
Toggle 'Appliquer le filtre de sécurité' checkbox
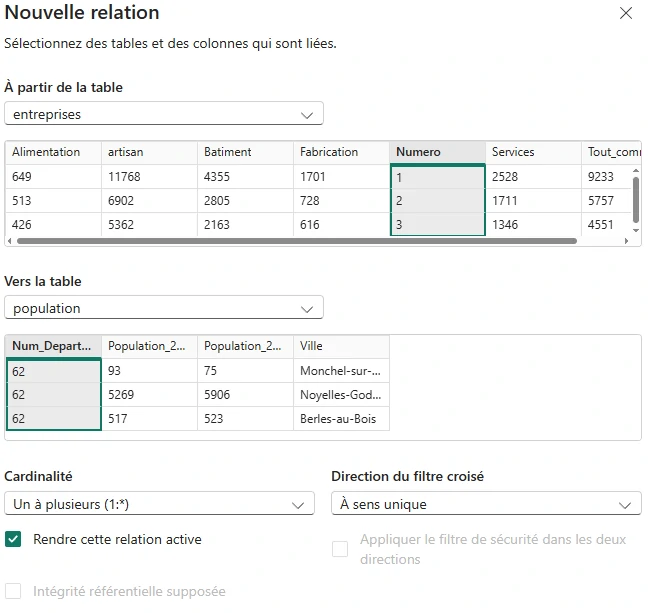[x=340, y=549]
